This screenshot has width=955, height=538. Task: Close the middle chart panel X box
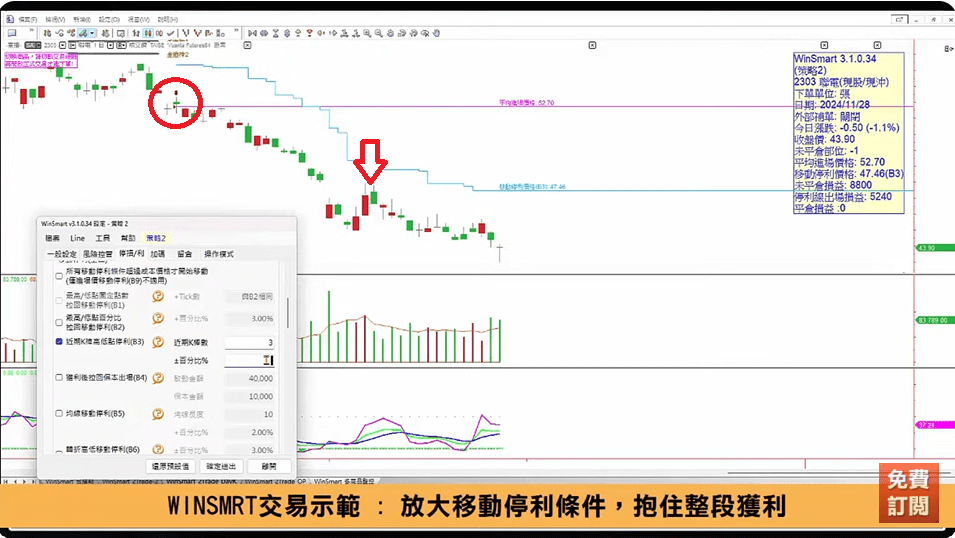(592, 45)
